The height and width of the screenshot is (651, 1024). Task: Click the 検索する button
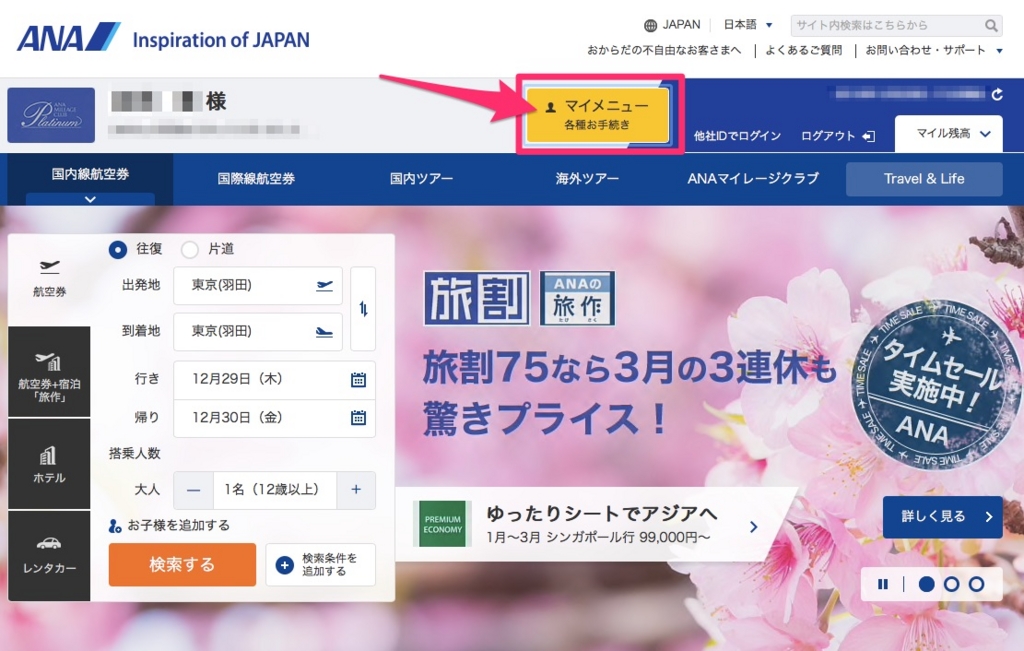[182, 565]
